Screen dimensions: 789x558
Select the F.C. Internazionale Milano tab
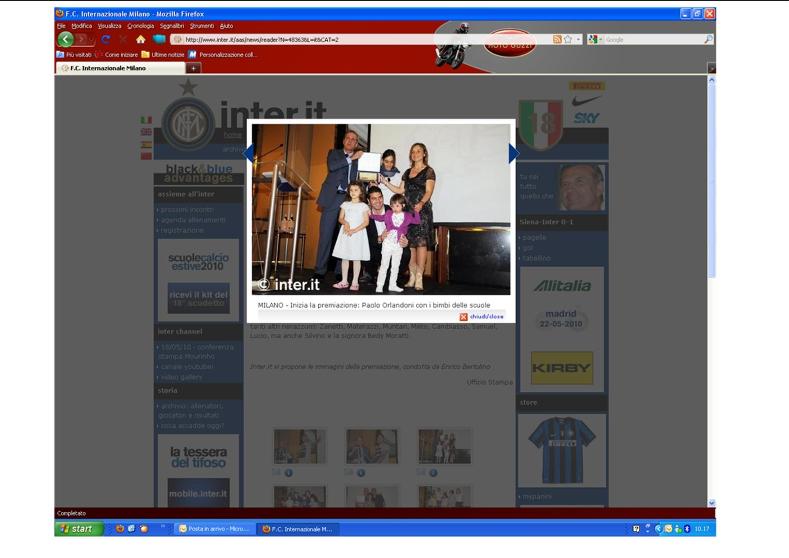point(120,68)
